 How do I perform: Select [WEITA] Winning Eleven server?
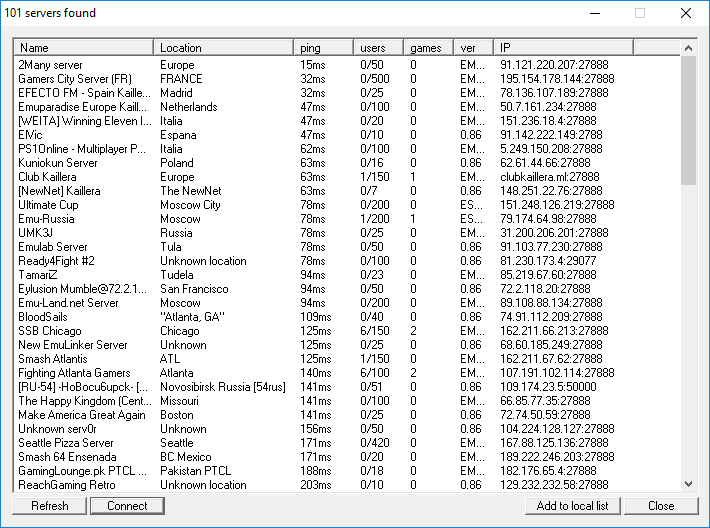pyautogui.click(x=347, y=121)
